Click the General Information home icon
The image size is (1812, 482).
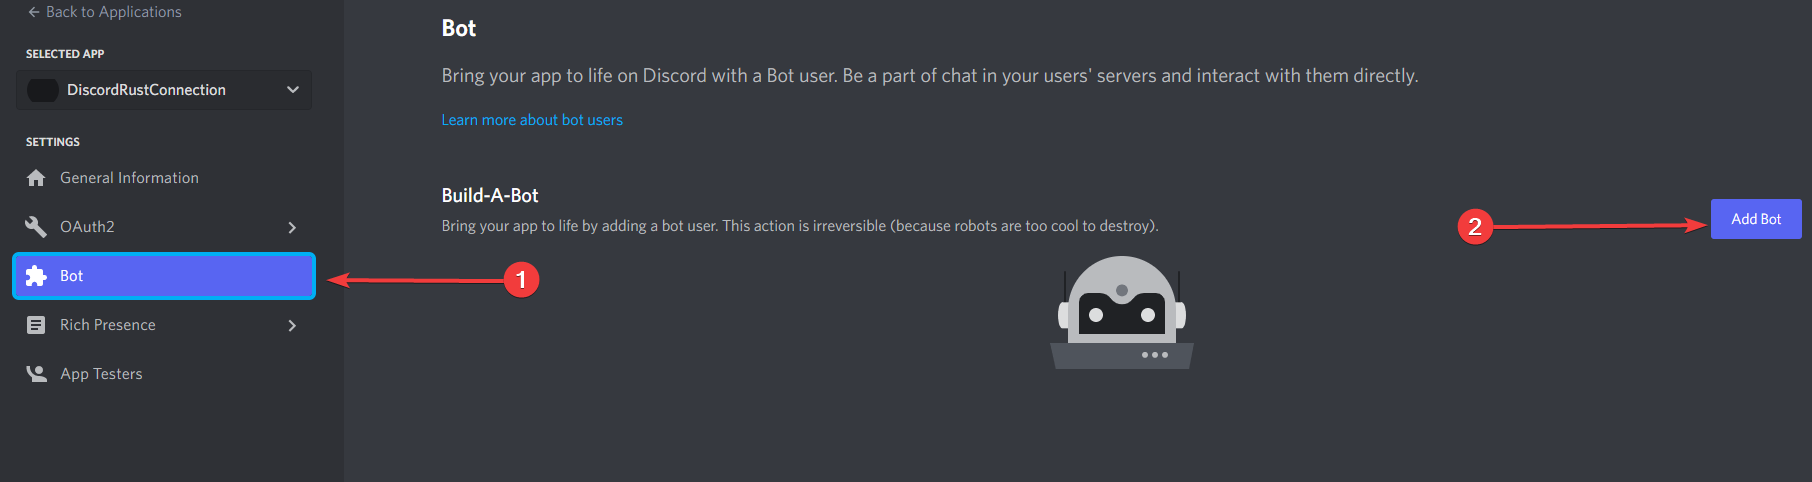[36, 178]
